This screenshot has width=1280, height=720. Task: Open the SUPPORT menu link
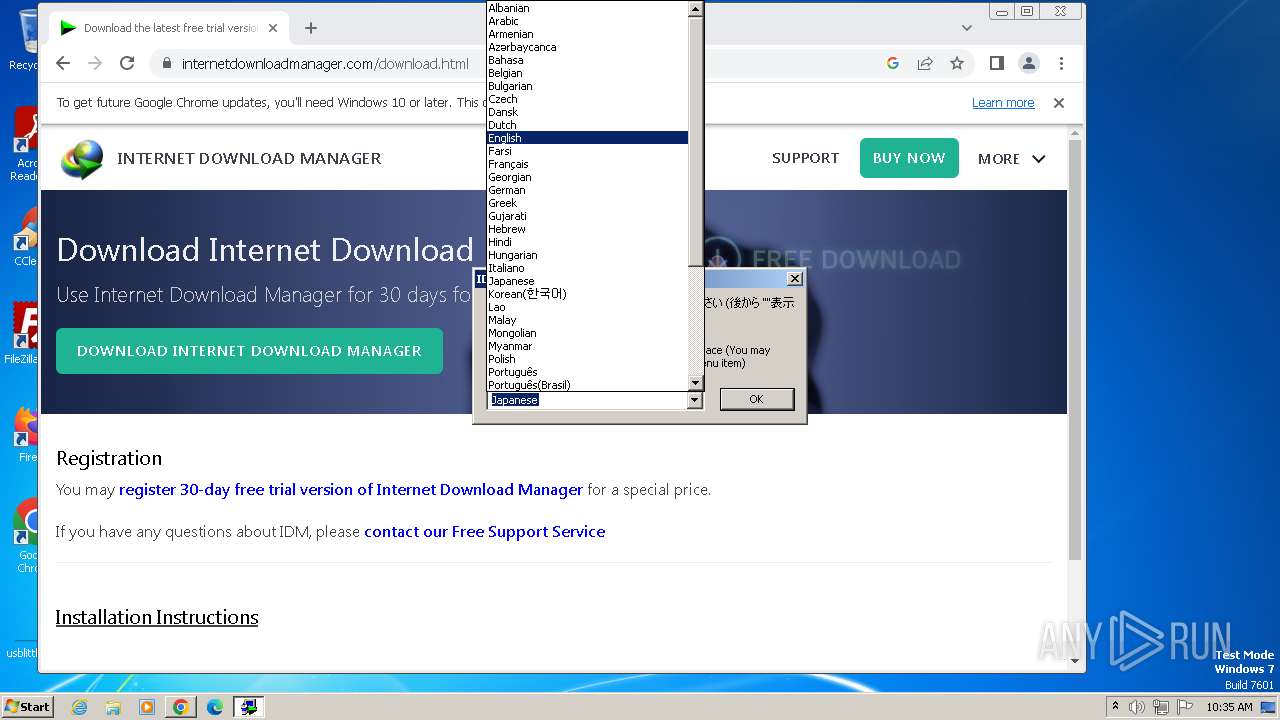pos(805,158)
